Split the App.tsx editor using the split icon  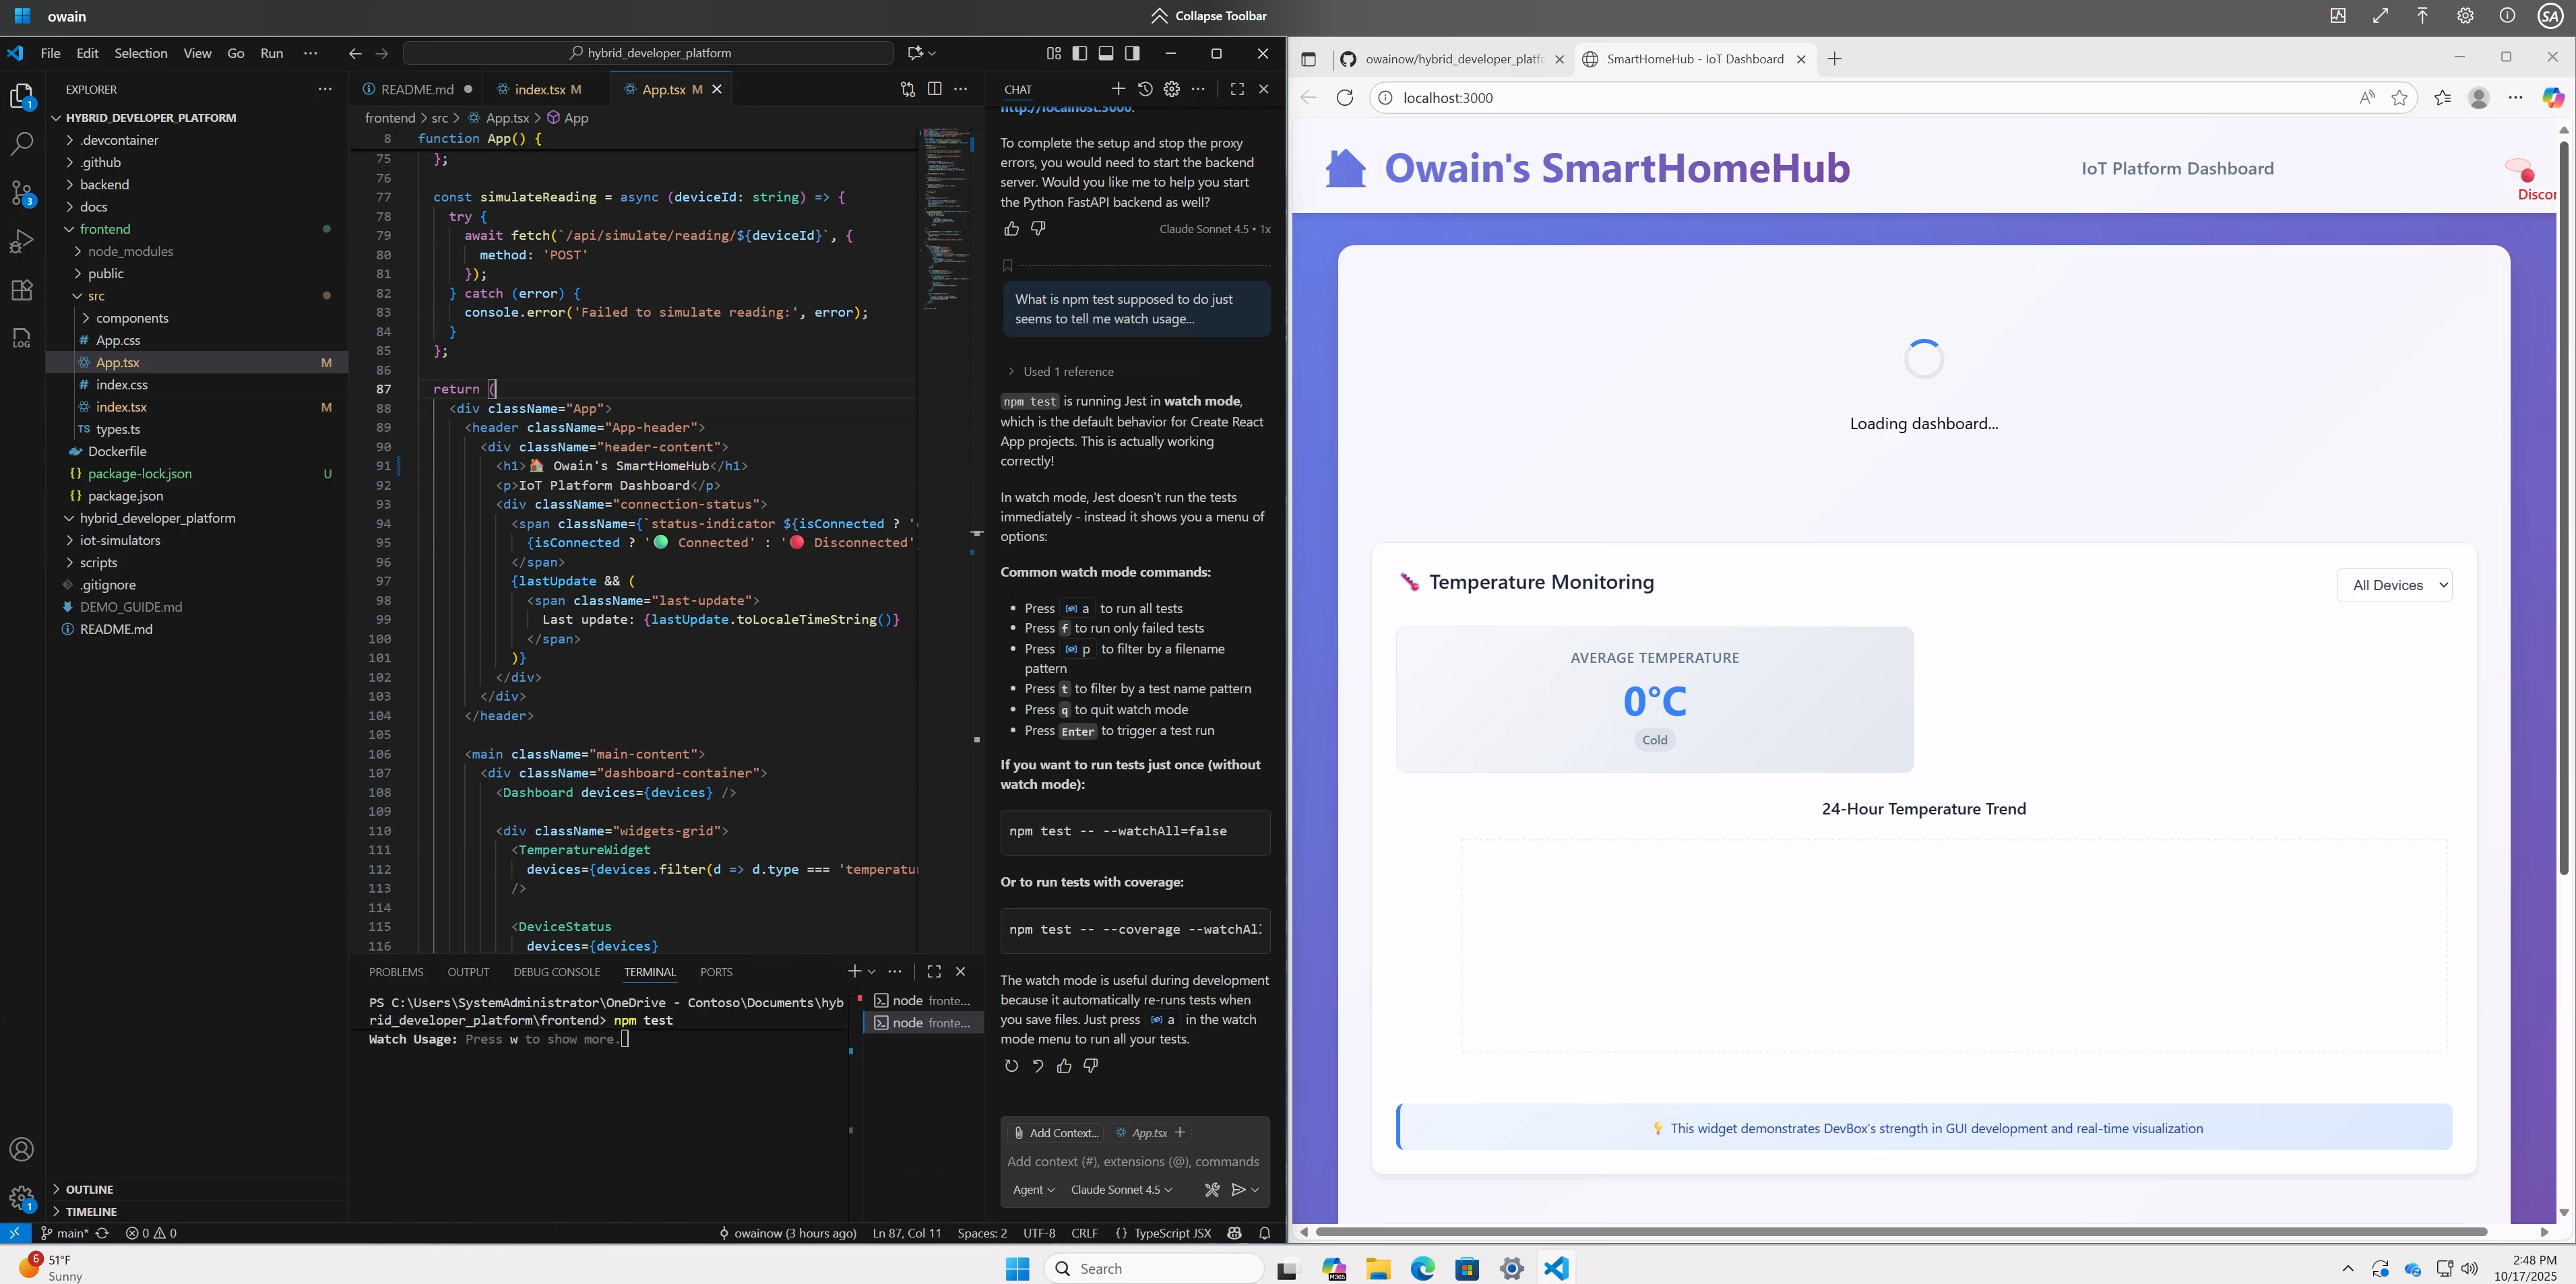(934, 88)
